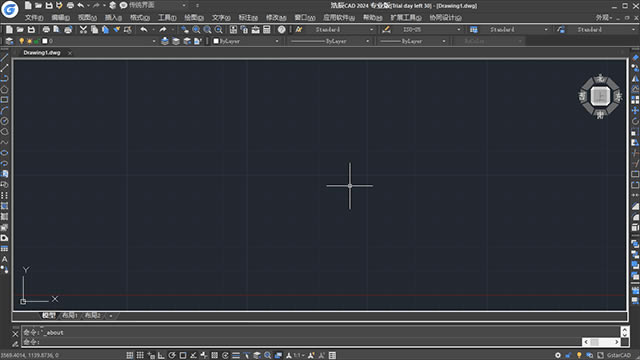Select the Circle tool in draw toolbar
The height and width of the screenshot is (360, 640).
4,121
